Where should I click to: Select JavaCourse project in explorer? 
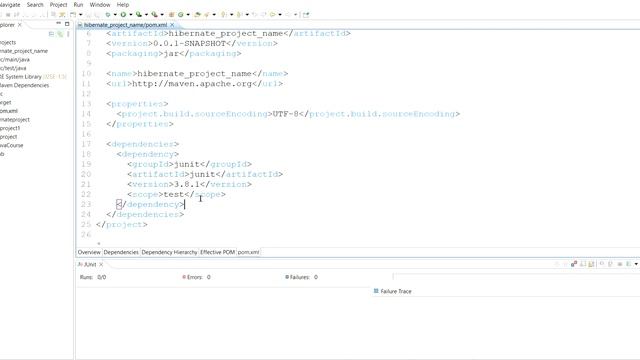[x=11, y=145]
